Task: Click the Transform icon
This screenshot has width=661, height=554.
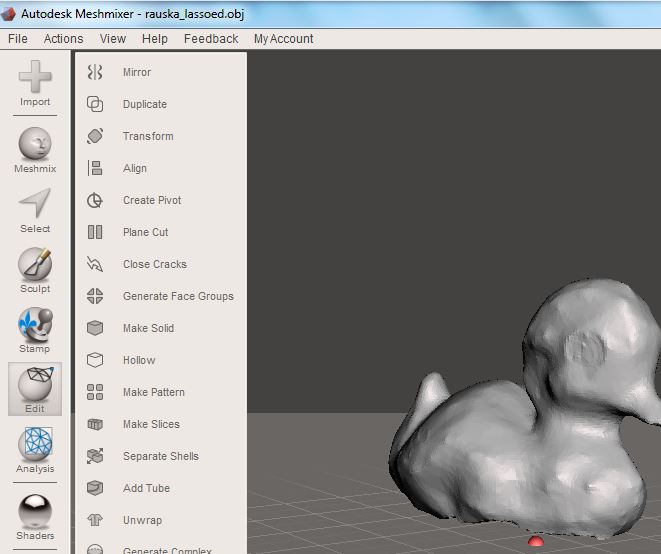Action: tap(95, 136)
